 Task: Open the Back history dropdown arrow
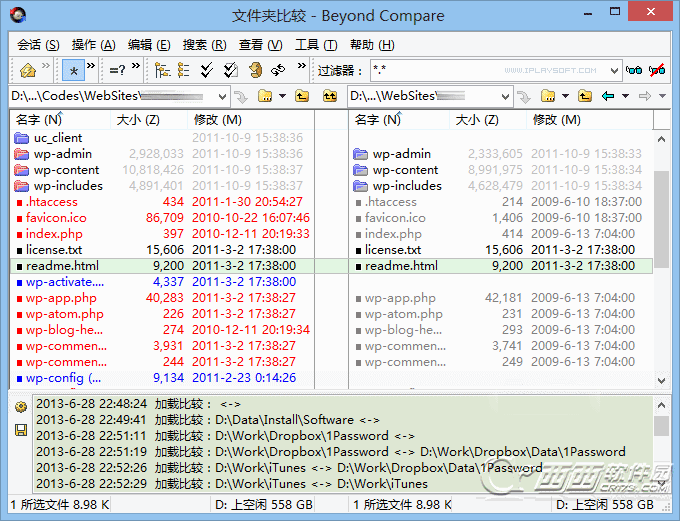tap(625, 96)
